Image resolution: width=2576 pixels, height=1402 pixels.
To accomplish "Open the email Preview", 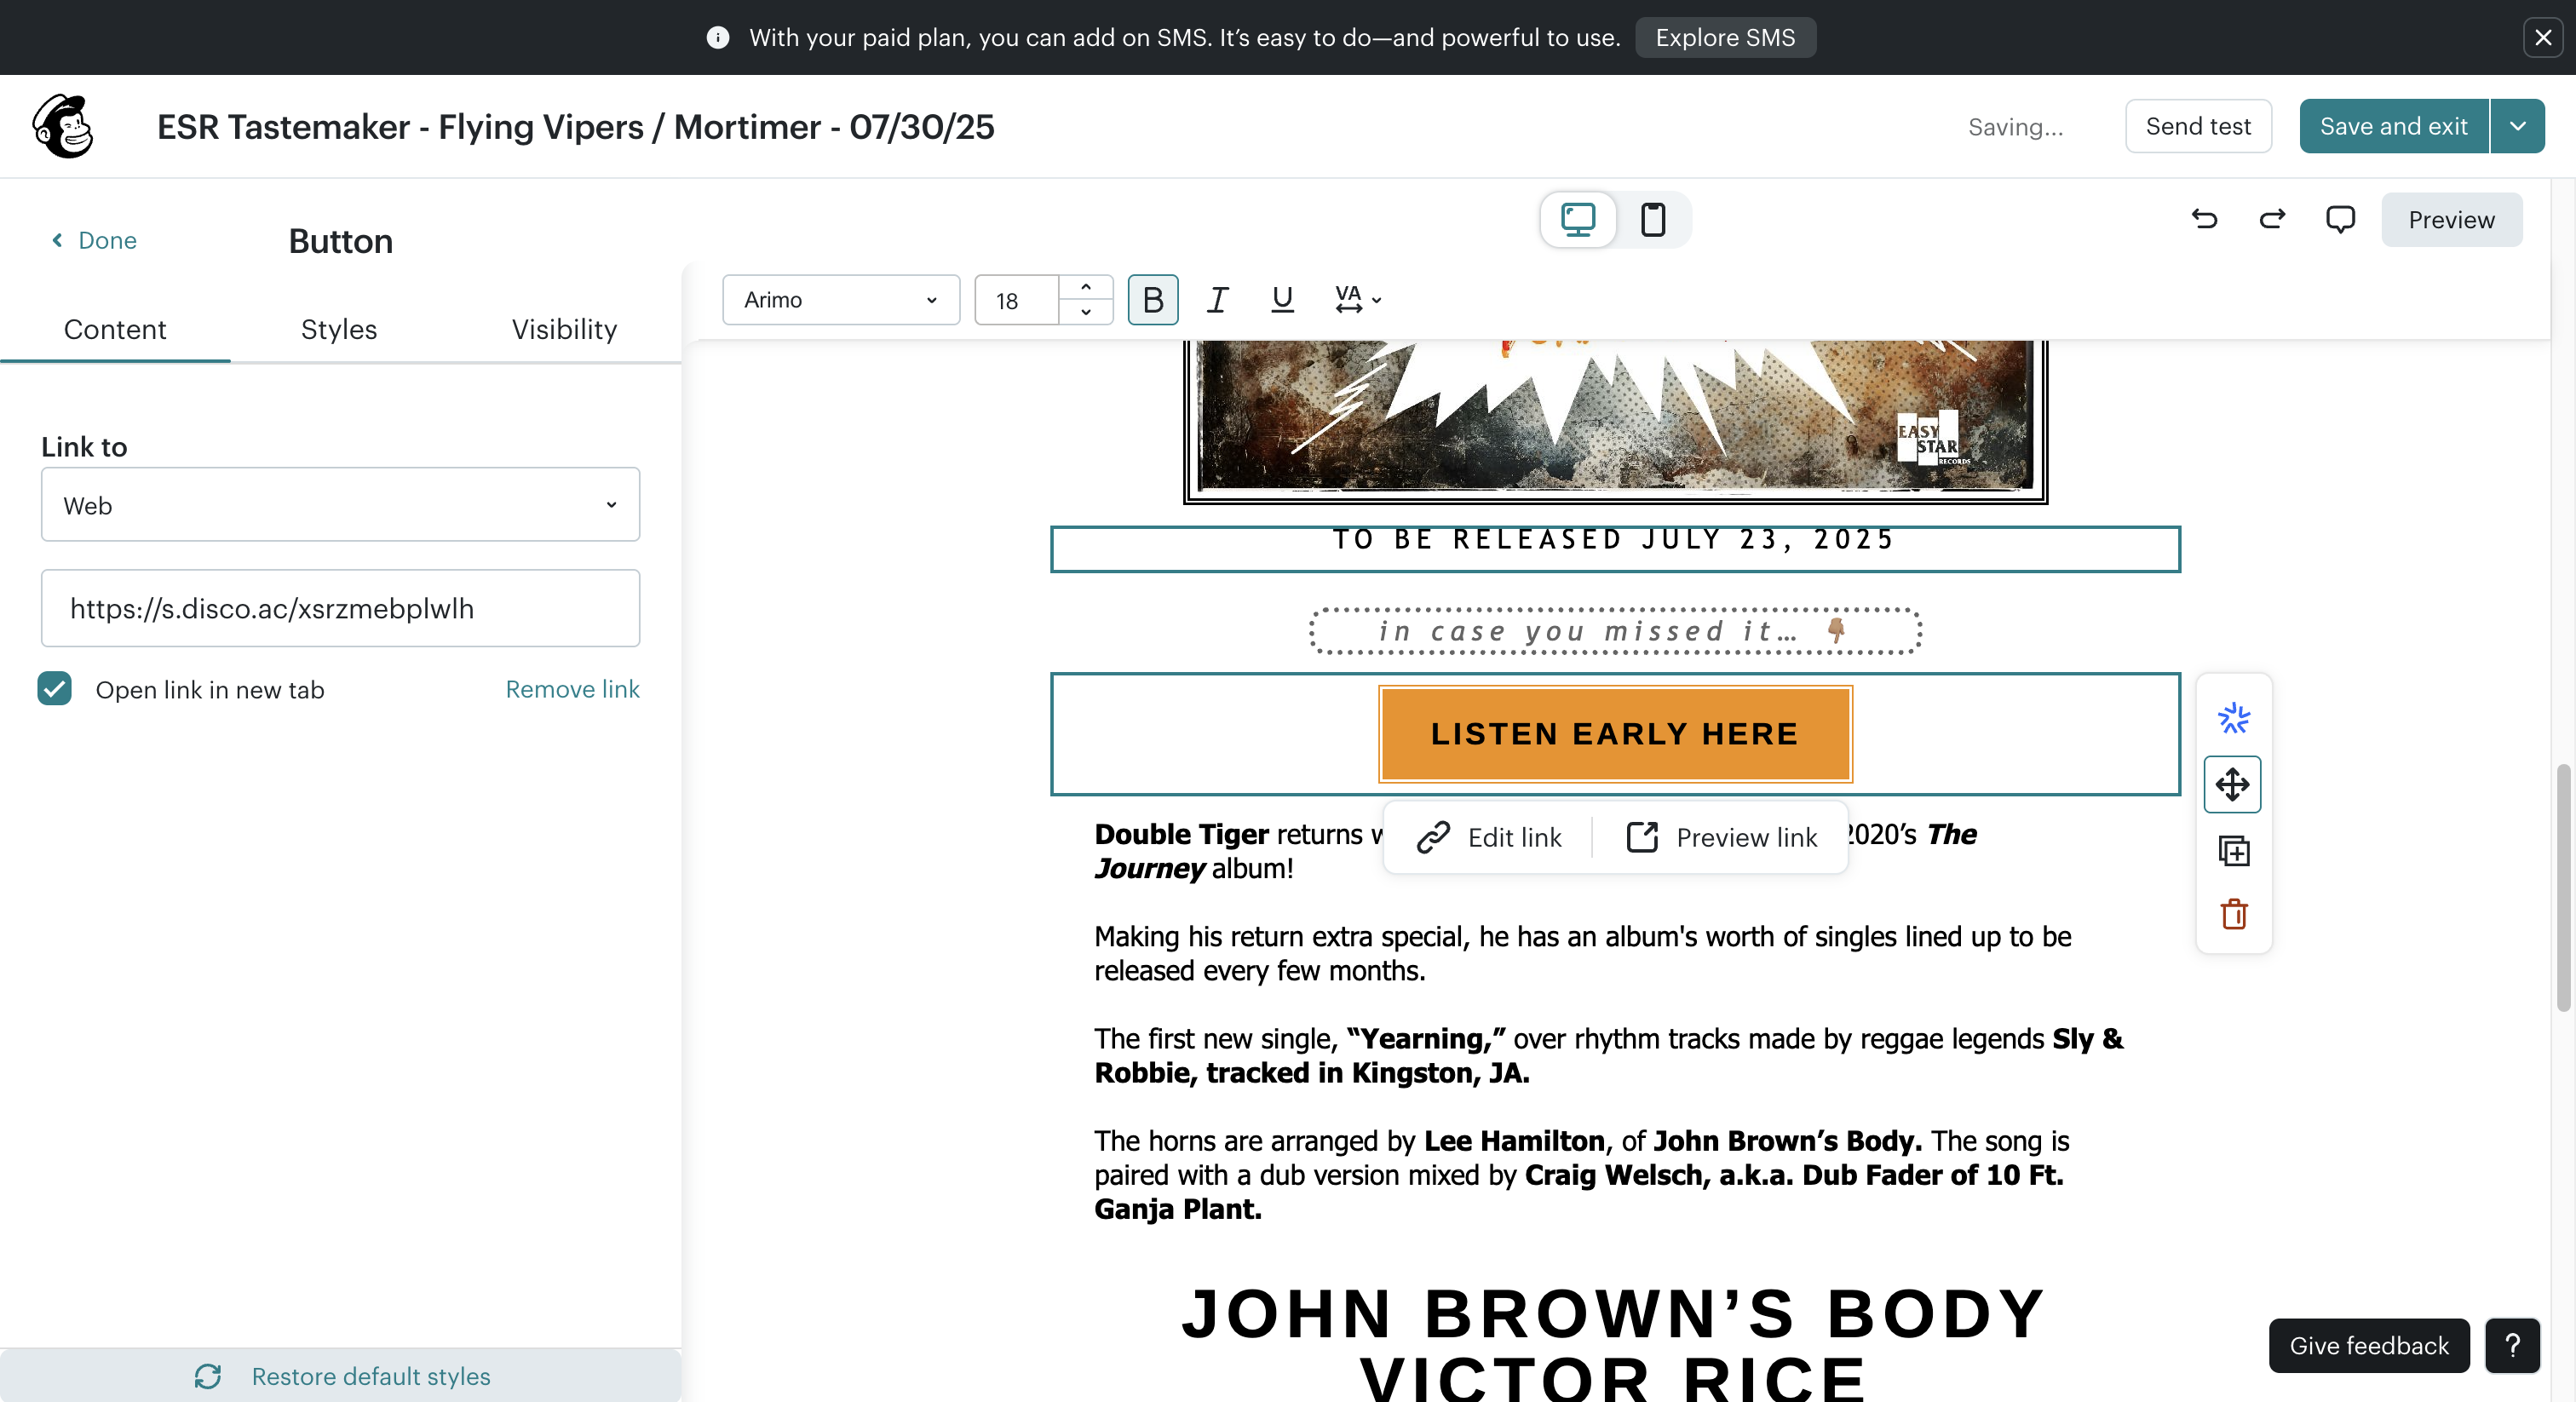I will [x=2451, y=219].
